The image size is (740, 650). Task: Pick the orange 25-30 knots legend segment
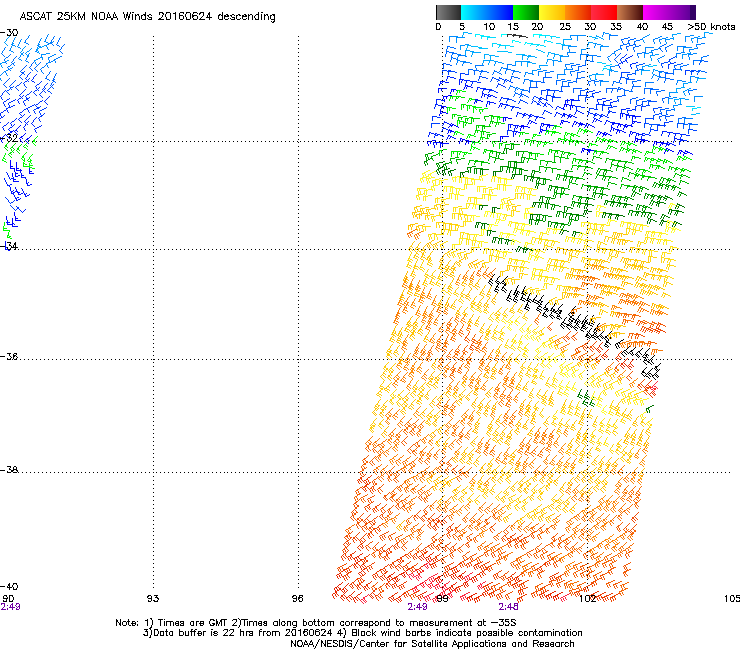578,12
